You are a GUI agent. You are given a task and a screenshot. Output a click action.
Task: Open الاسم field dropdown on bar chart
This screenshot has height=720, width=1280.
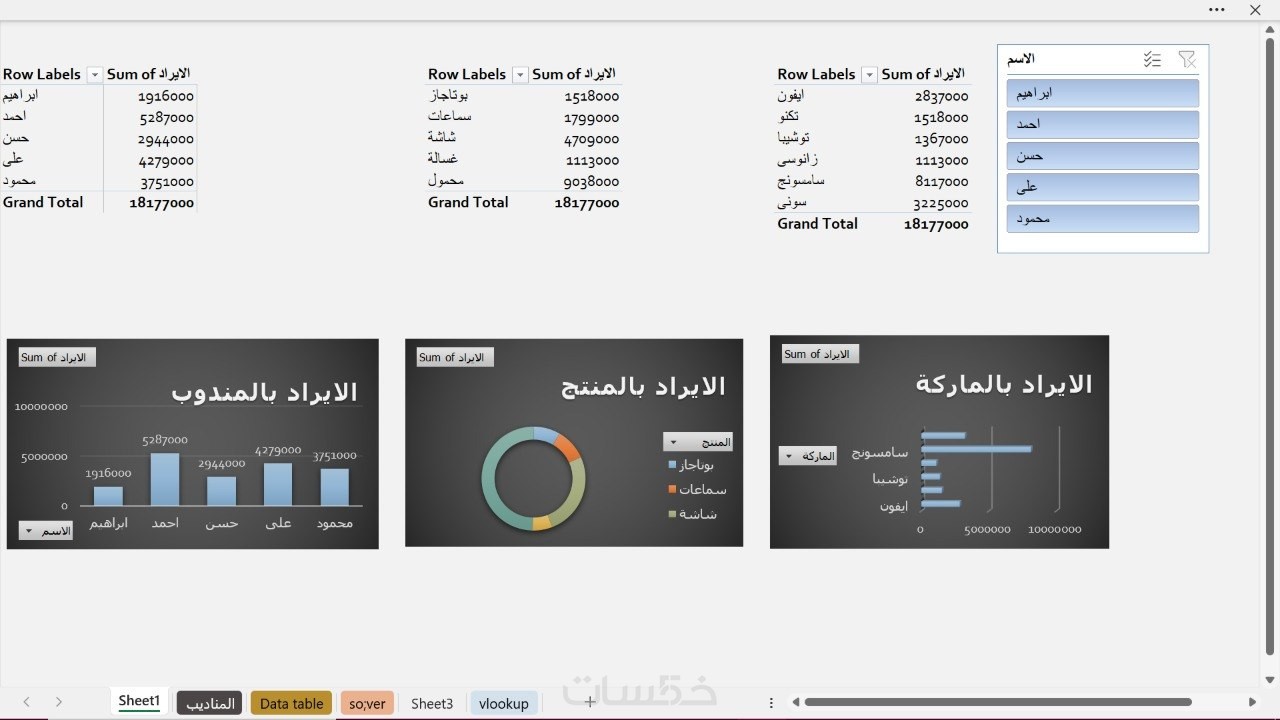coord(46,531)
